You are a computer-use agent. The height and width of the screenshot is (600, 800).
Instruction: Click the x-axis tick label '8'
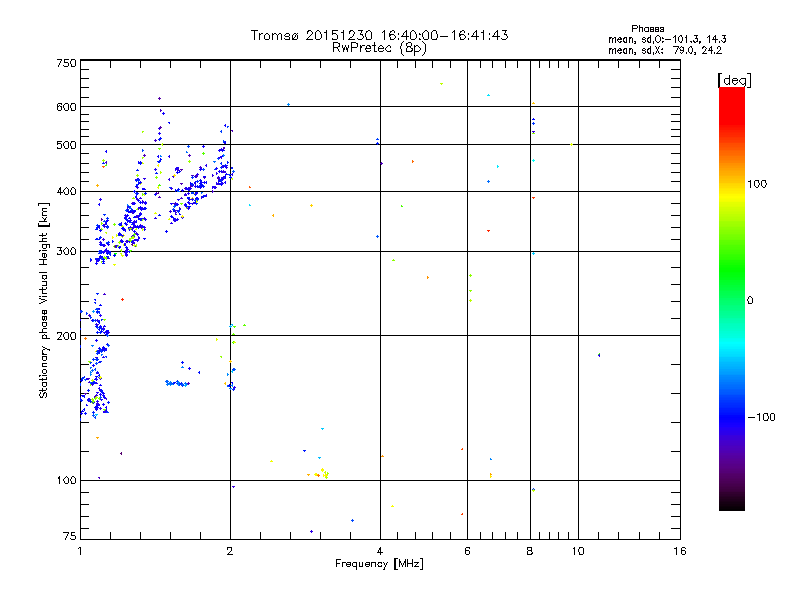530,551
